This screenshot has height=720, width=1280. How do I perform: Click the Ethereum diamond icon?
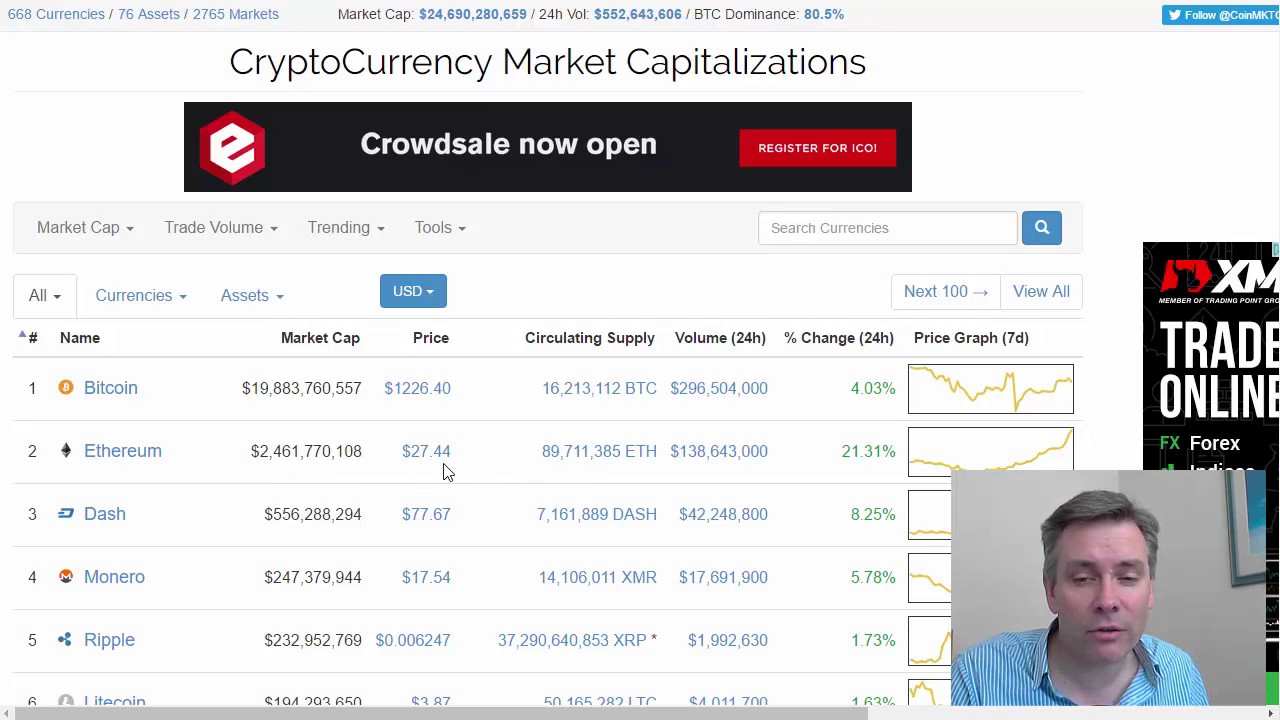click(x=66, y=451)
